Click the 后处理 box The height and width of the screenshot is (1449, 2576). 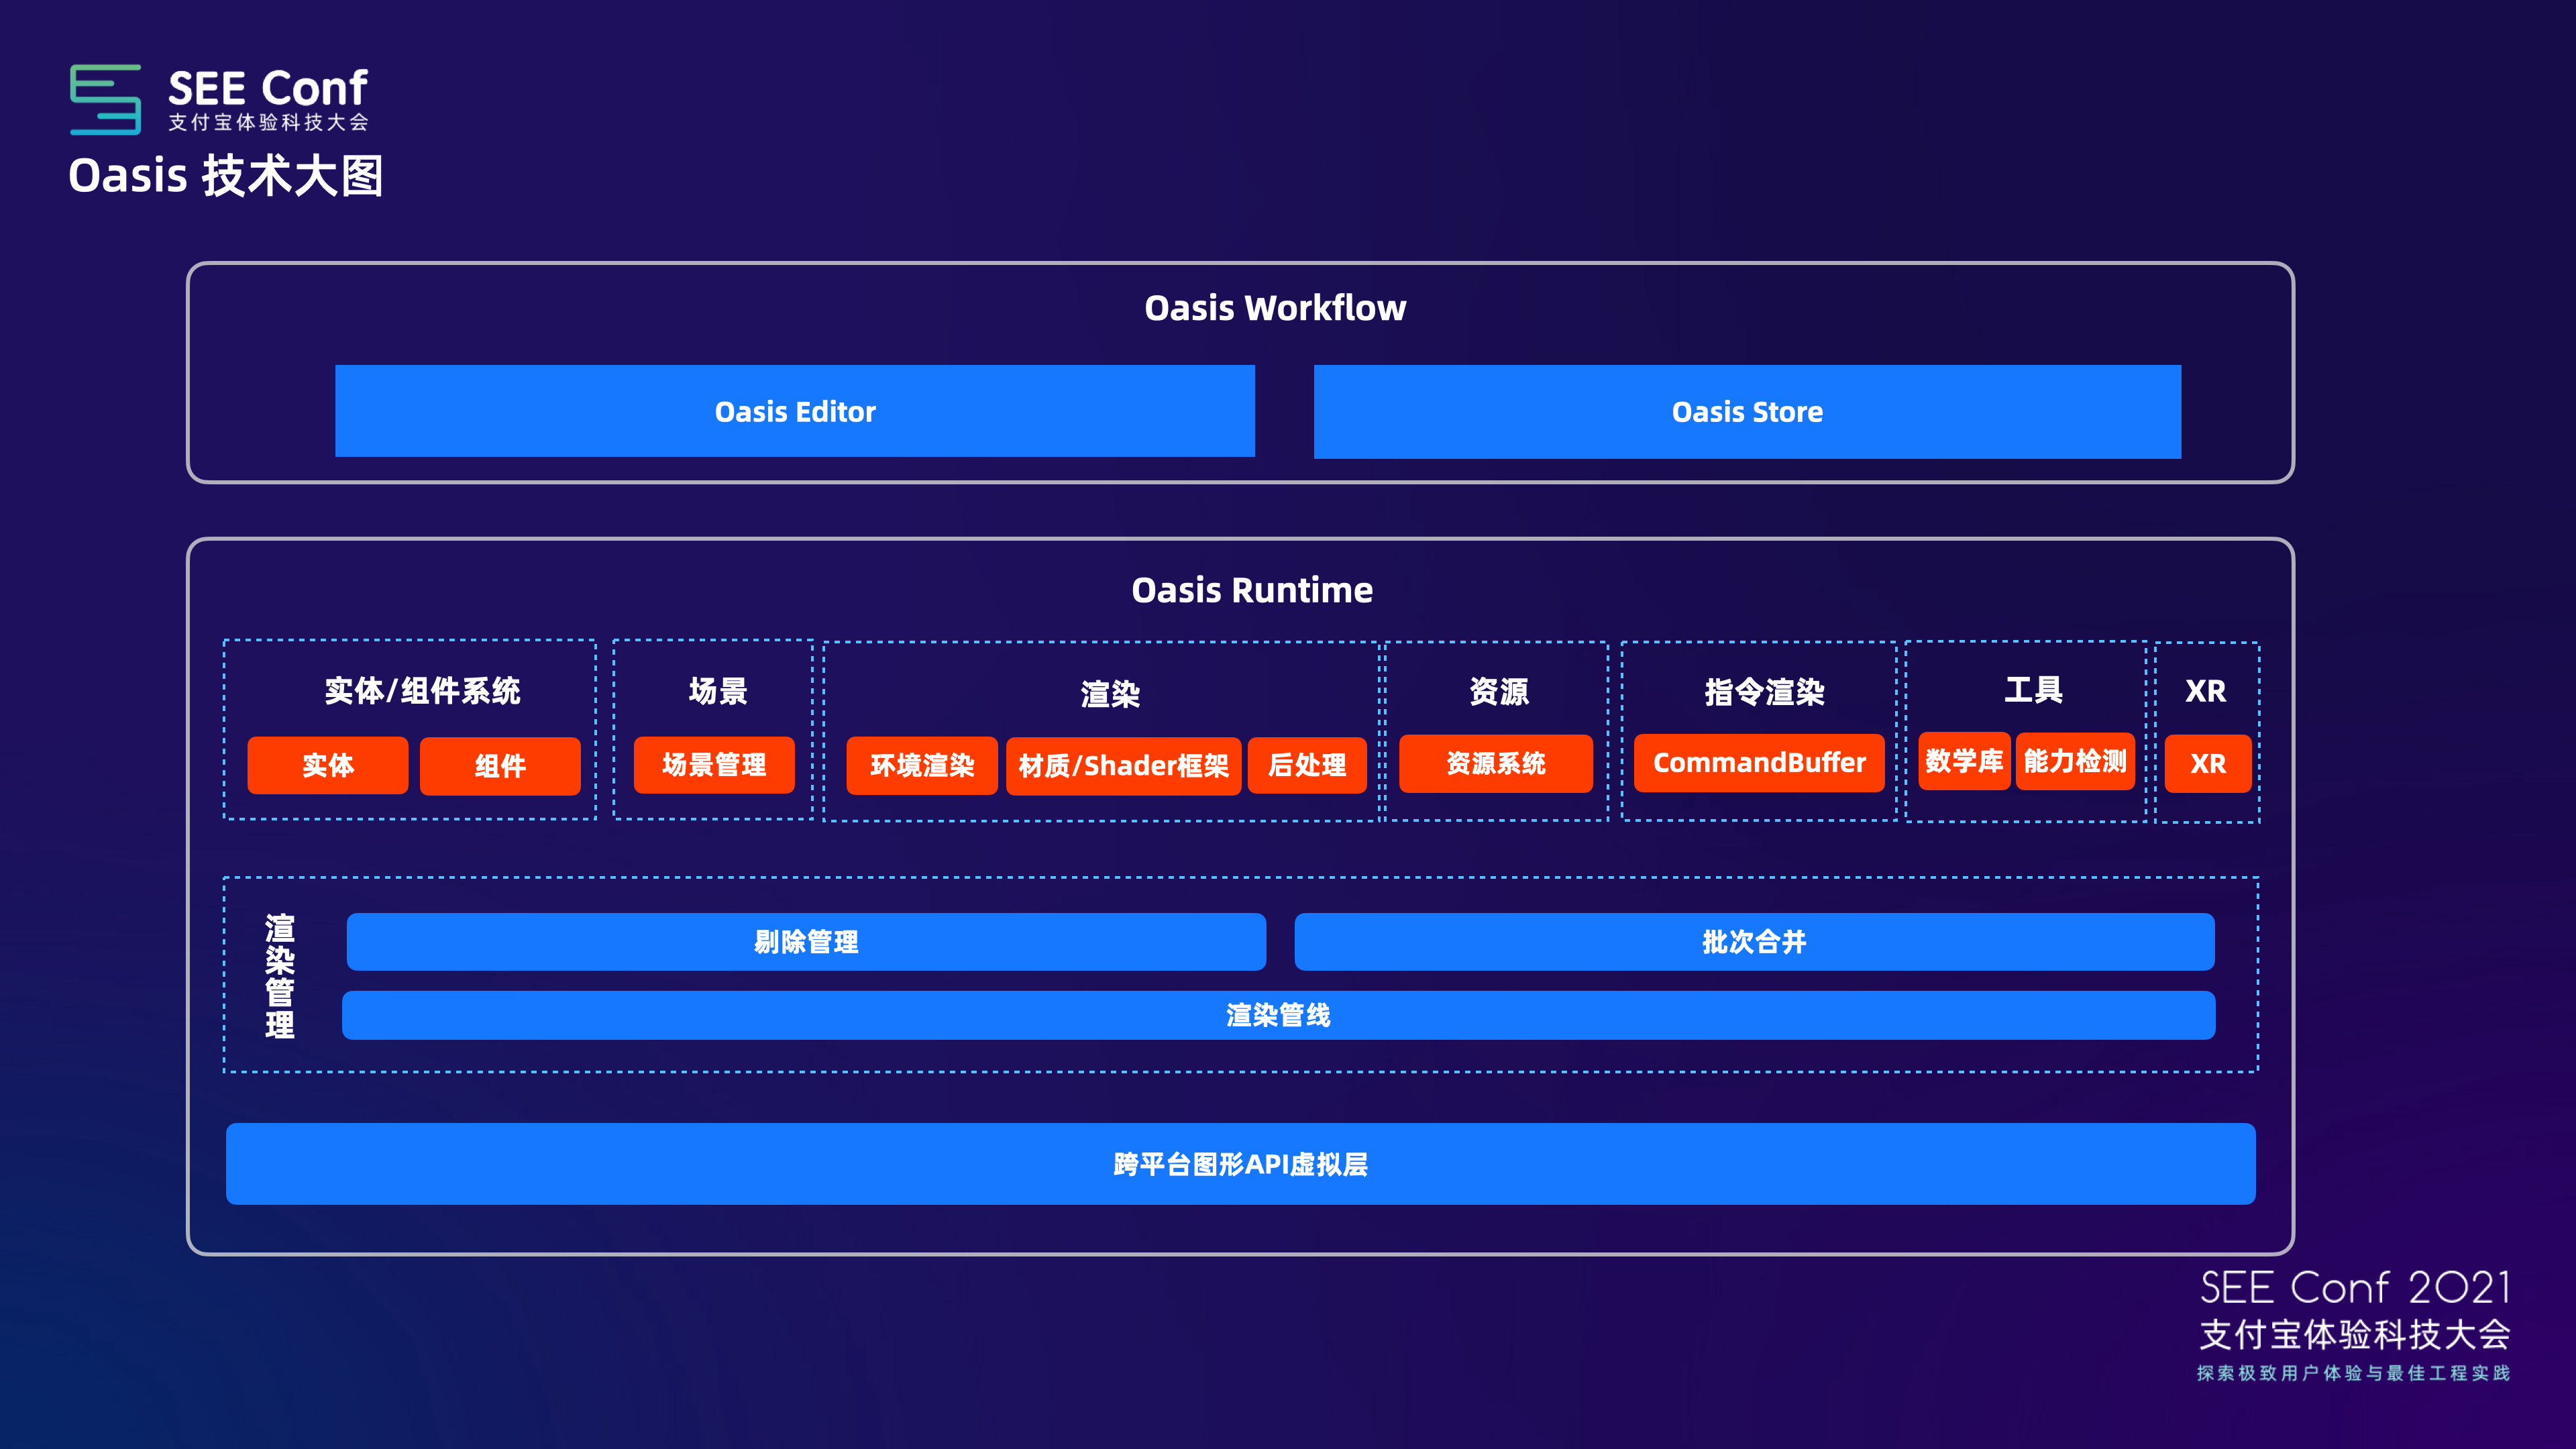(x=1306, y=765)
